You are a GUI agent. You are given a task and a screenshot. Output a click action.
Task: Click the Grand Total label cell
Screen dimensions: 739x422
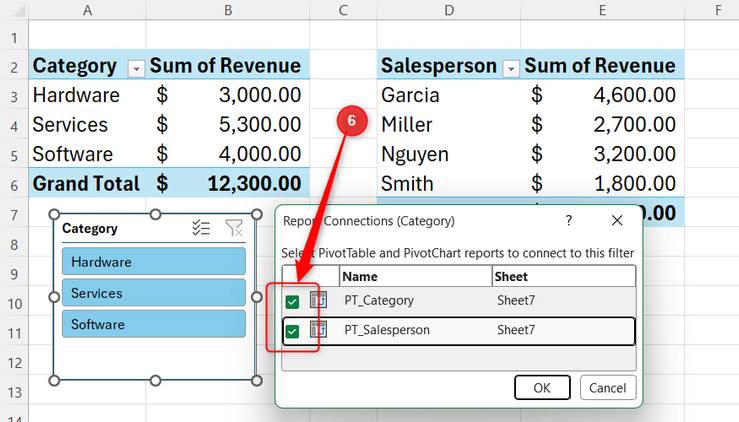pos(87,184)
